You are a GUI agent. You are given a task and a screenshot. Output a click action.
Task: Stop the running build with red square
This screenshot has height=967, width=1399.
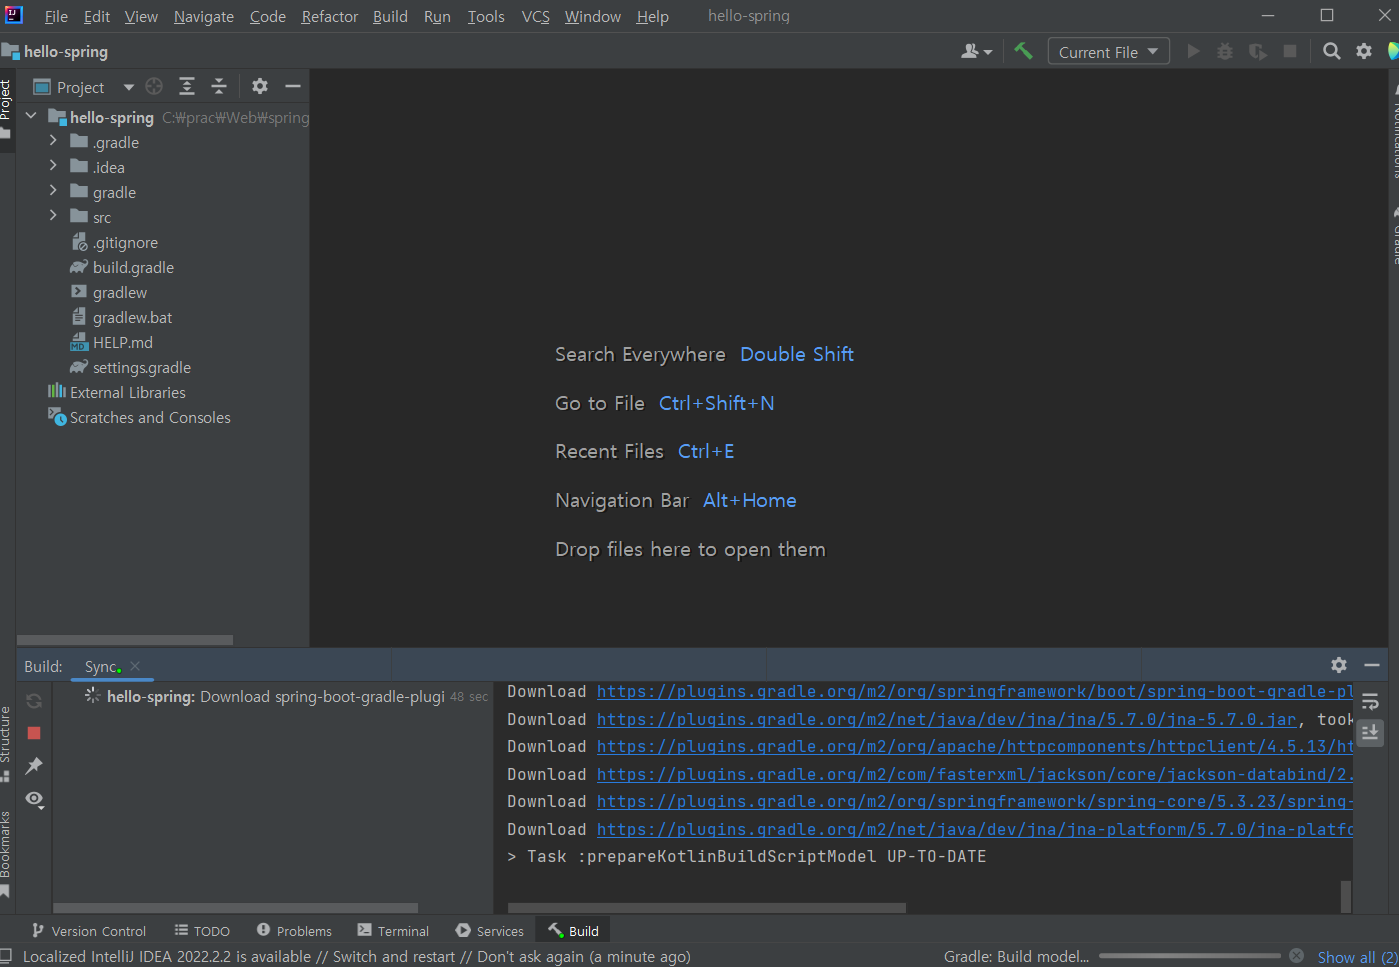34,733
